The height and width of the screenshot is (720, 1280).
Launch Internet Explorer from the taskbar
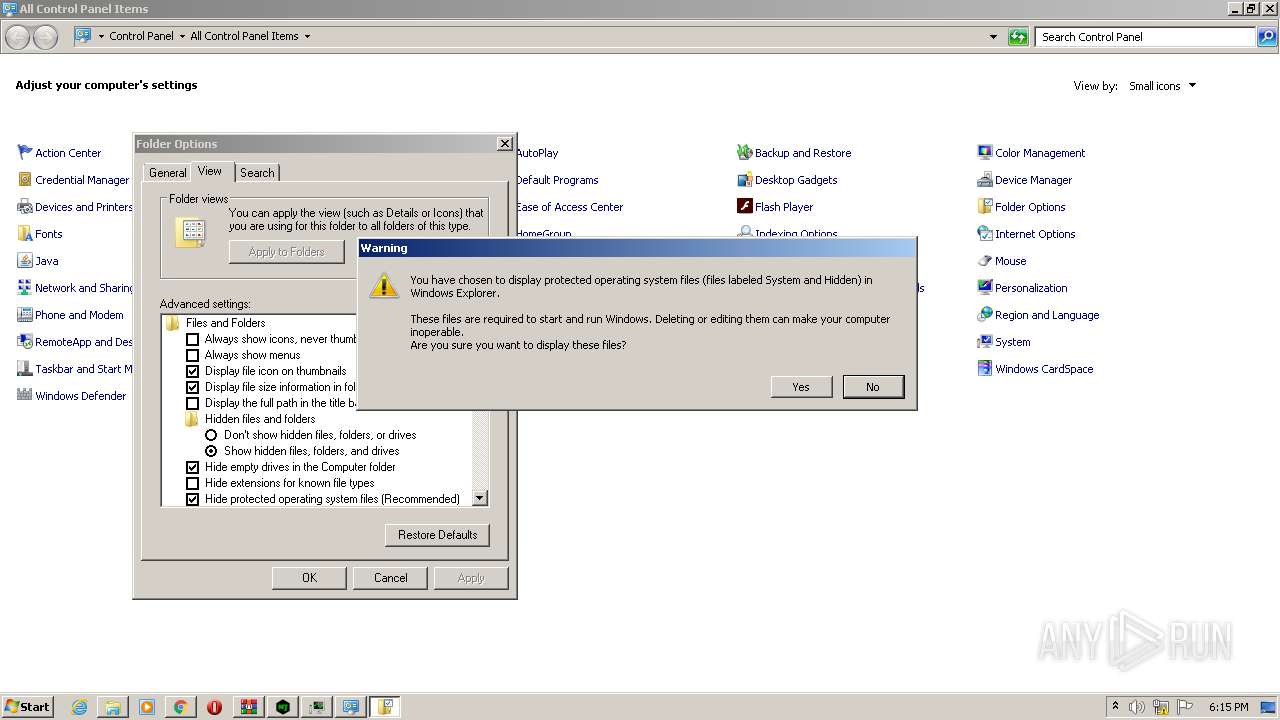coord(80,707)
